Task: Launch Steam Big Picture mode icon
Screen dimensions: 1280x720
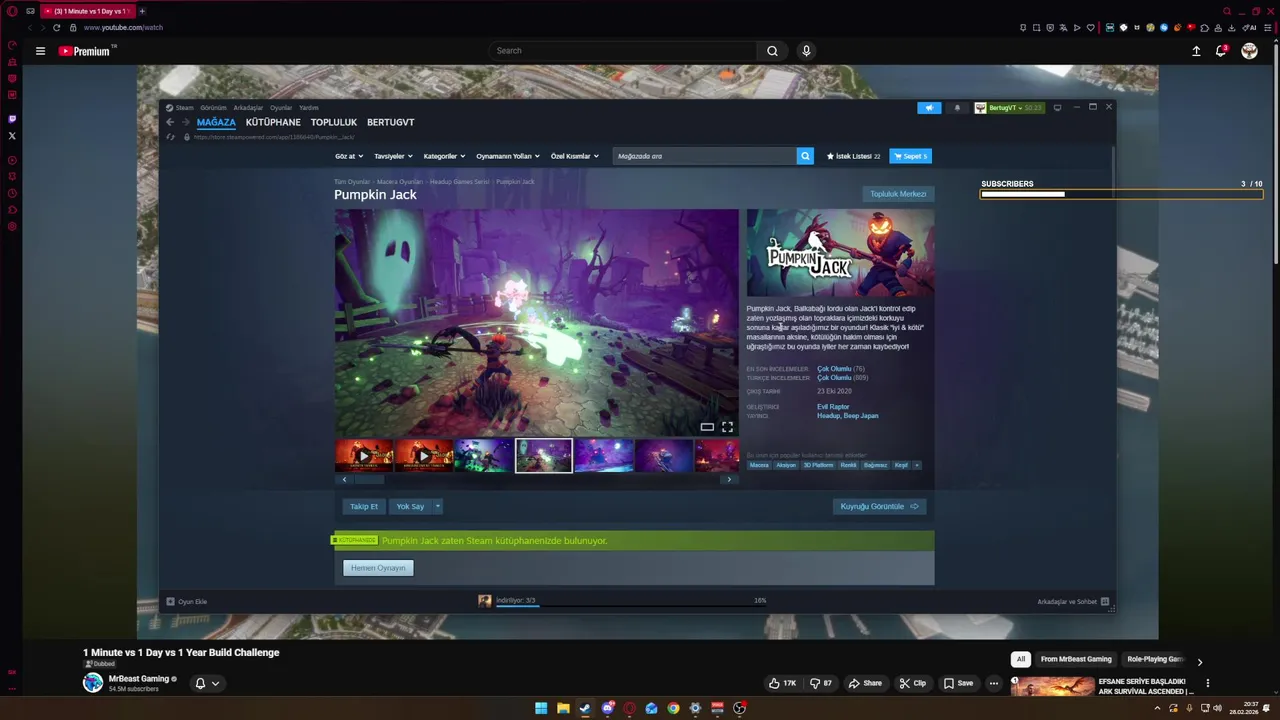Action: pos(1057,108)
